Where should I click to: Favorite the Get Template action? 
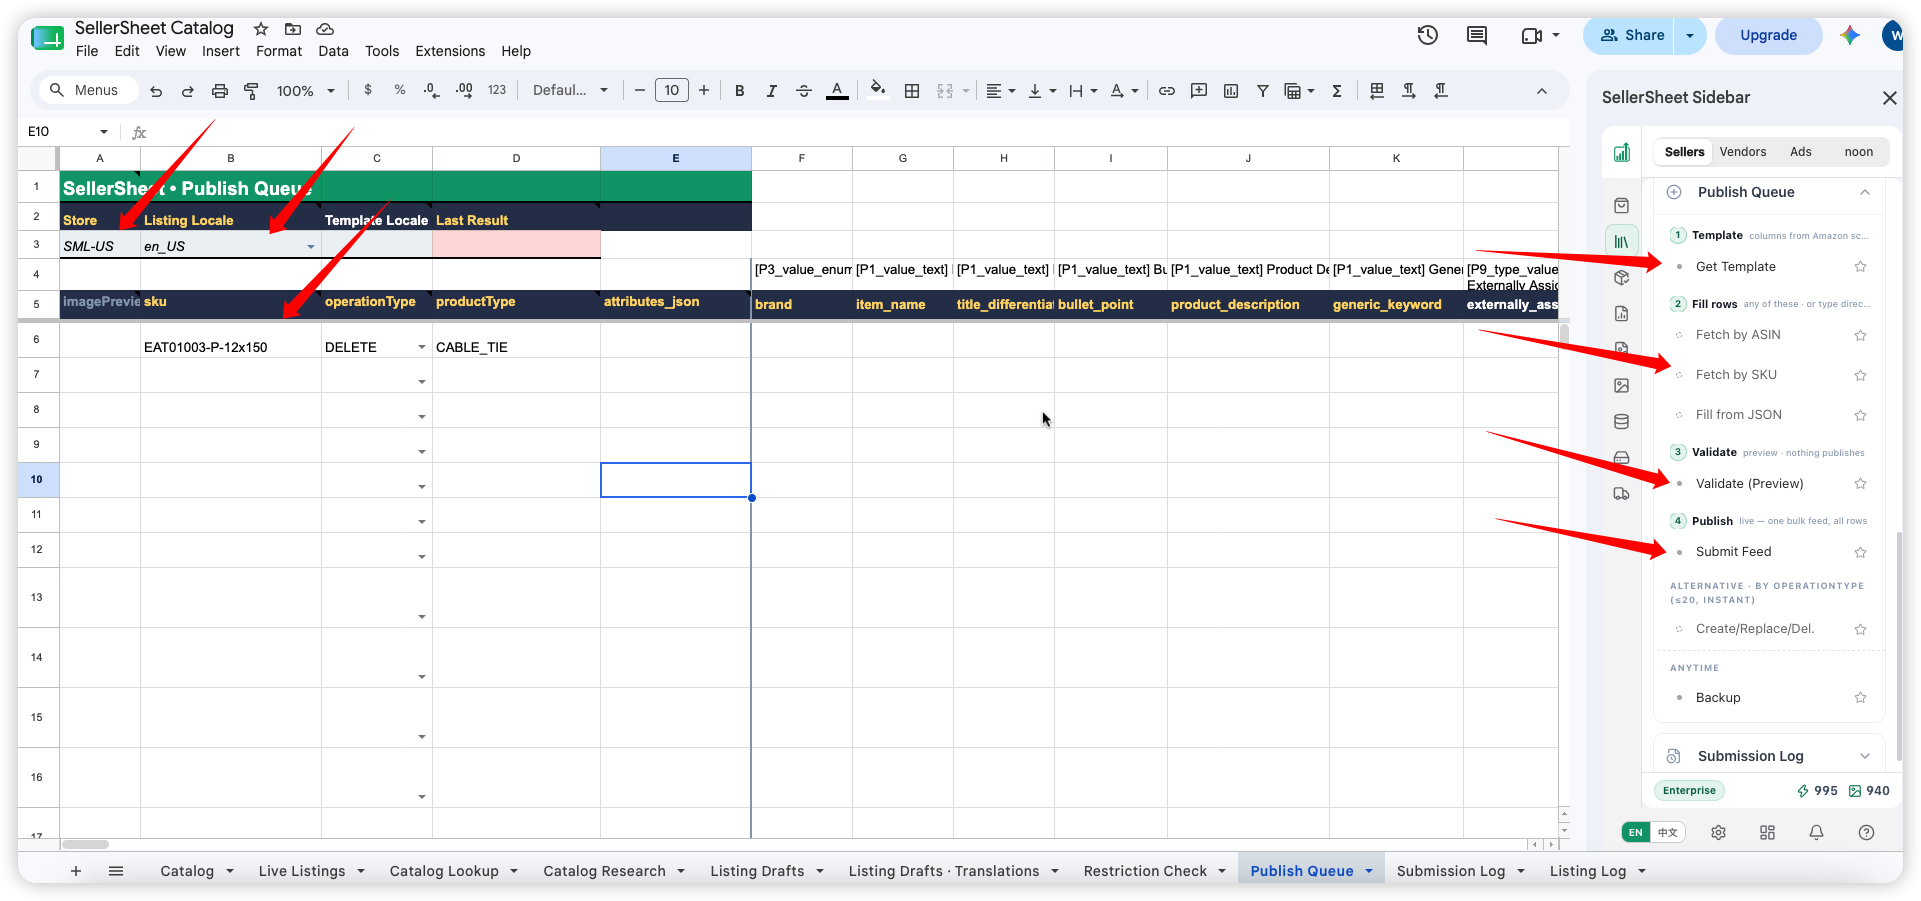click(x=1861, y=267)
